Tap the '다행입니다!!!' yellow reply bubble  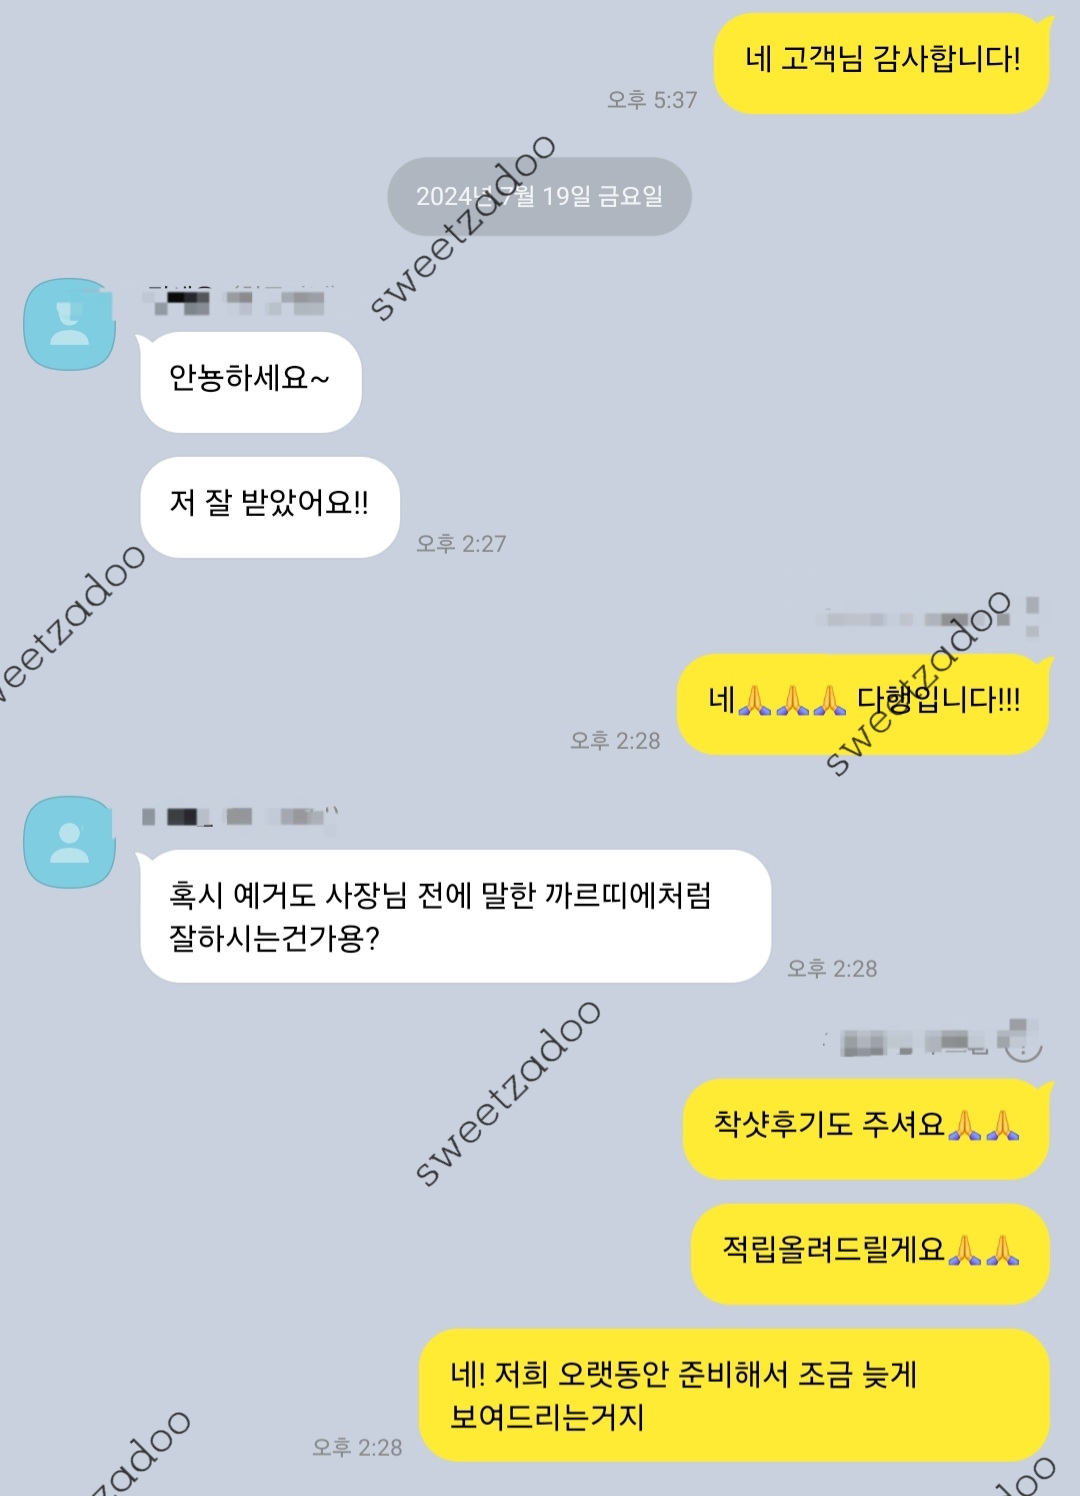coord(864,704)
